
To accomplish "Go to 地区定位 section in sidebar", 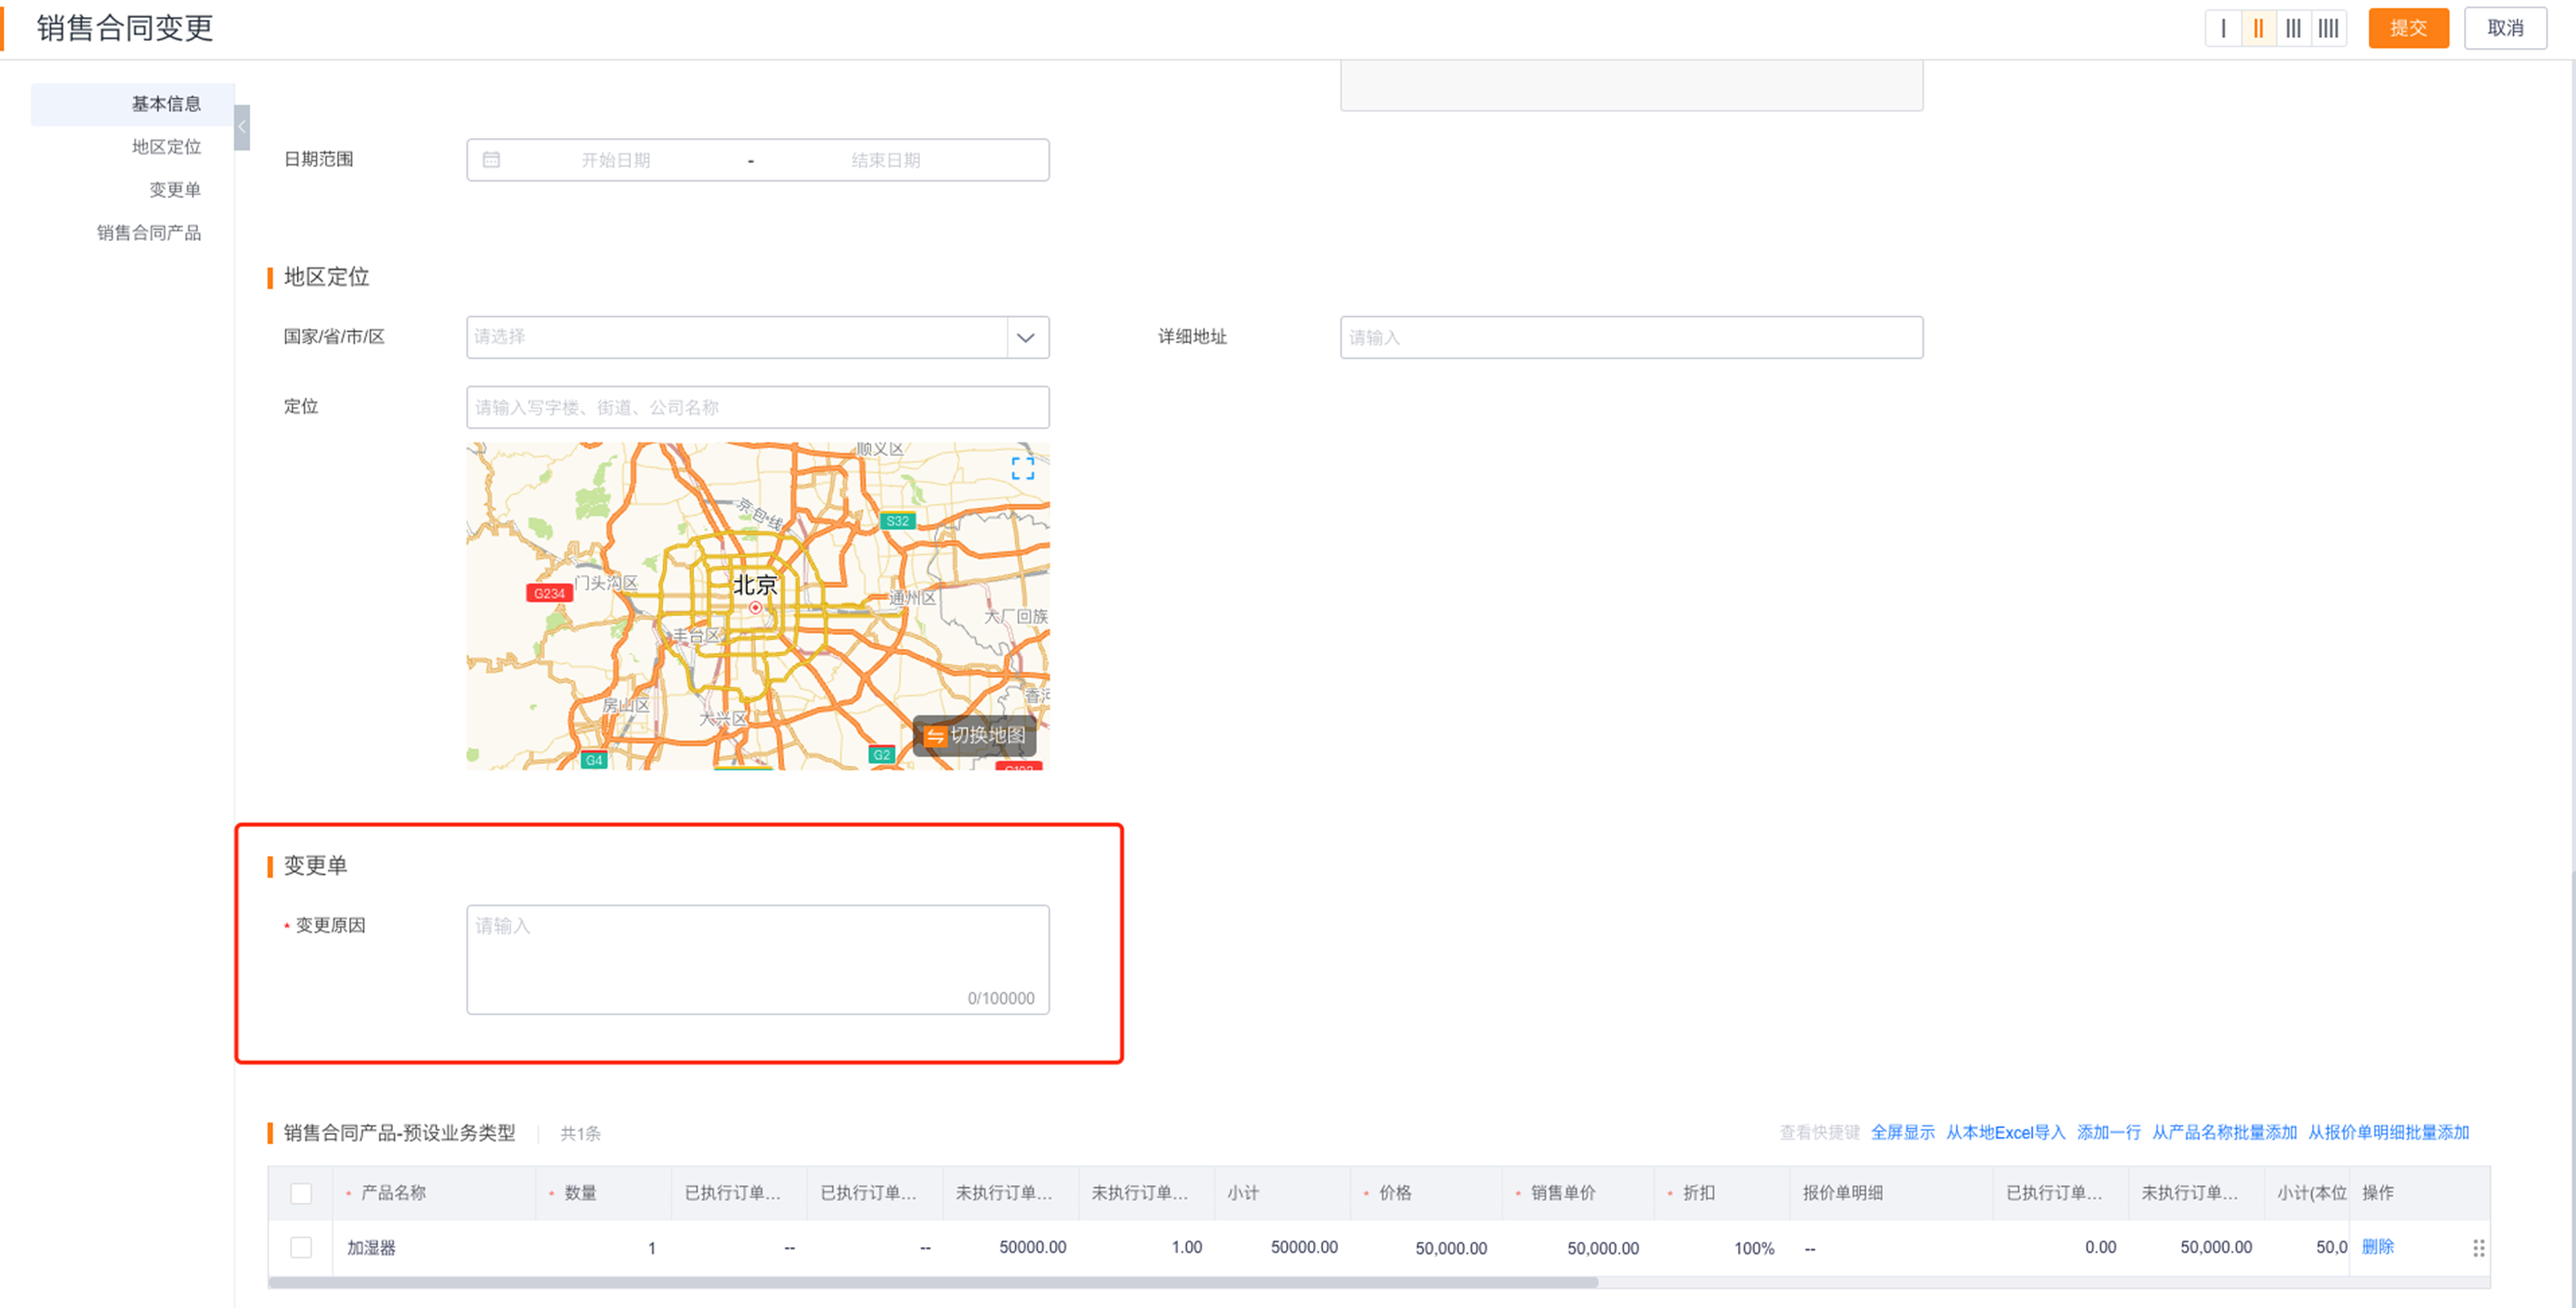I will 166,147.
